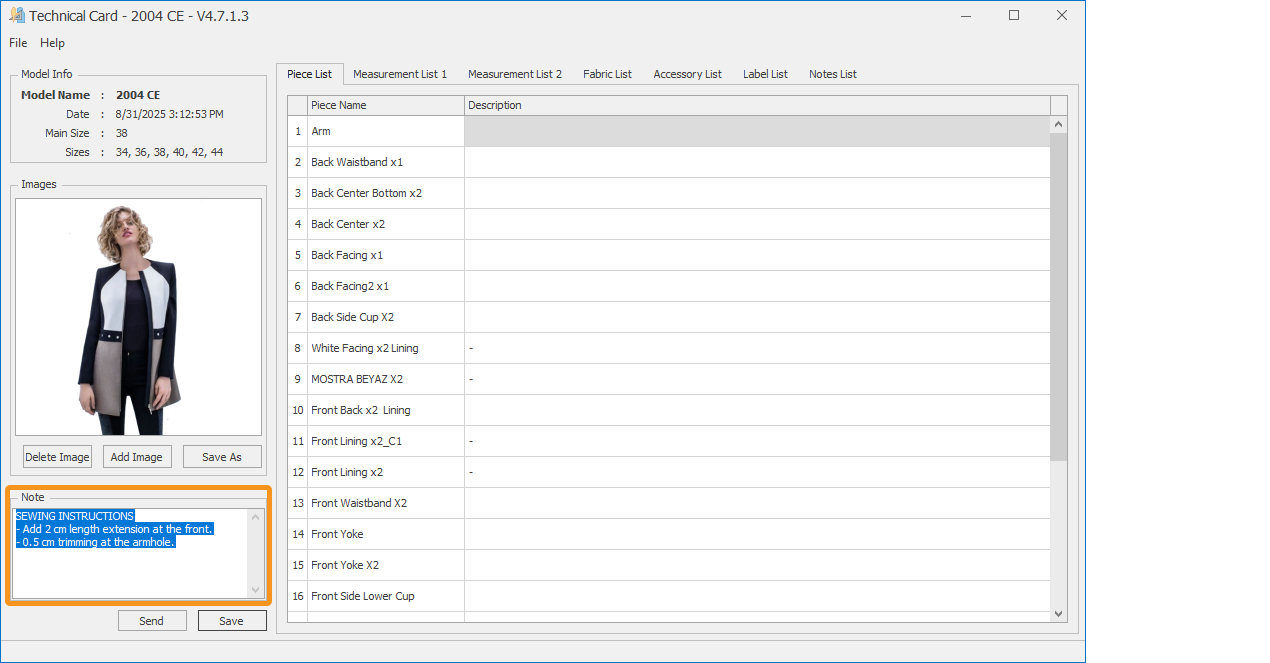The image size is (1270, 663).
Task: Click inside the Note text area
Action: [x=130, y=570]
